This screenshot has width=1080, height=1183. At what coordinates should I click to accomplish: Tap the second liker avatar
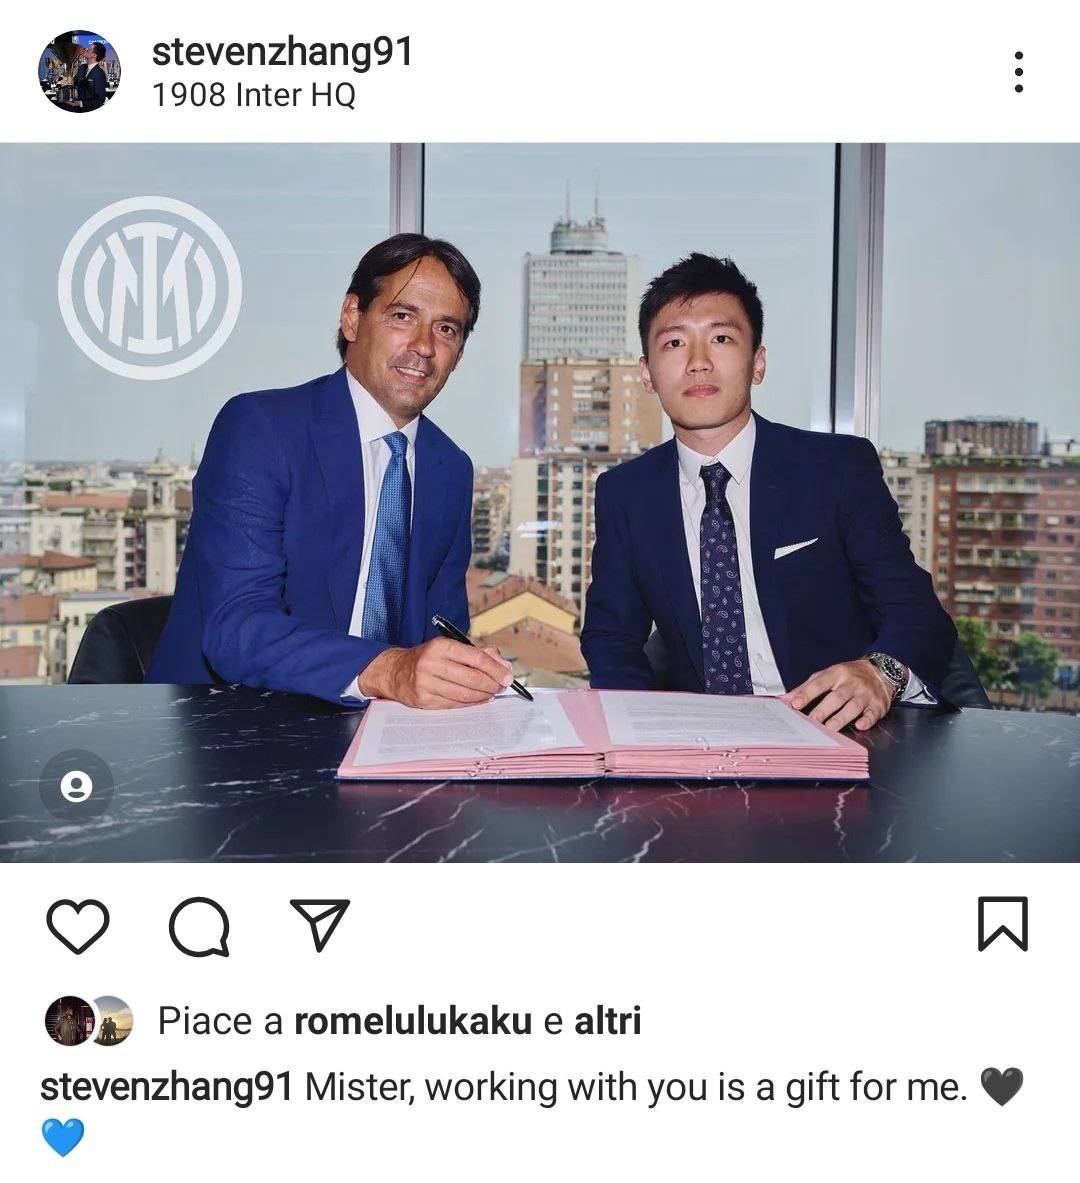[x=113, y=1021]
